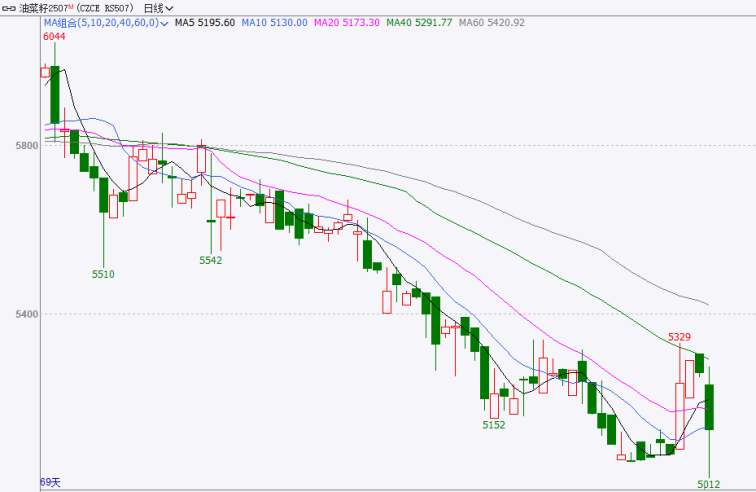Click the 5329 high price marker
Screen dimensions: 756x492
(x=679, y=337)
